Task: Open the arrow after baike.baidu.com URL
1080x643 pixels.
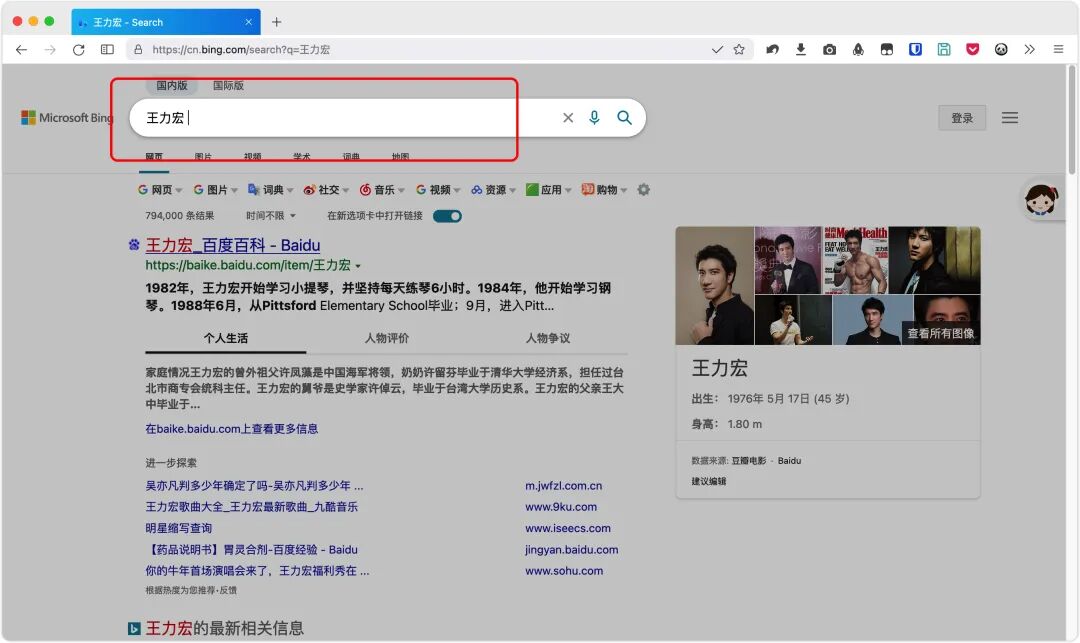Action: pos(358,266)
